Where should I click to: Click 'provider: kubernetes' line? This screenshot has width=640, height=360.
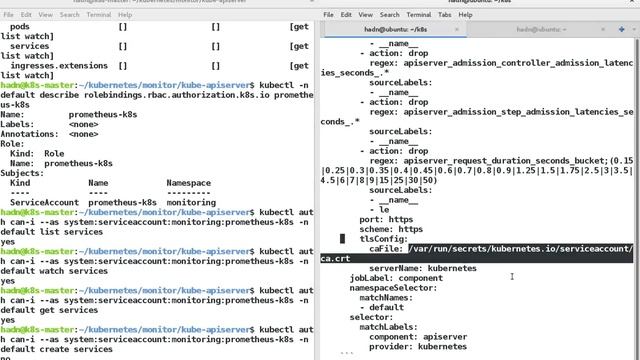pos(418,347)
